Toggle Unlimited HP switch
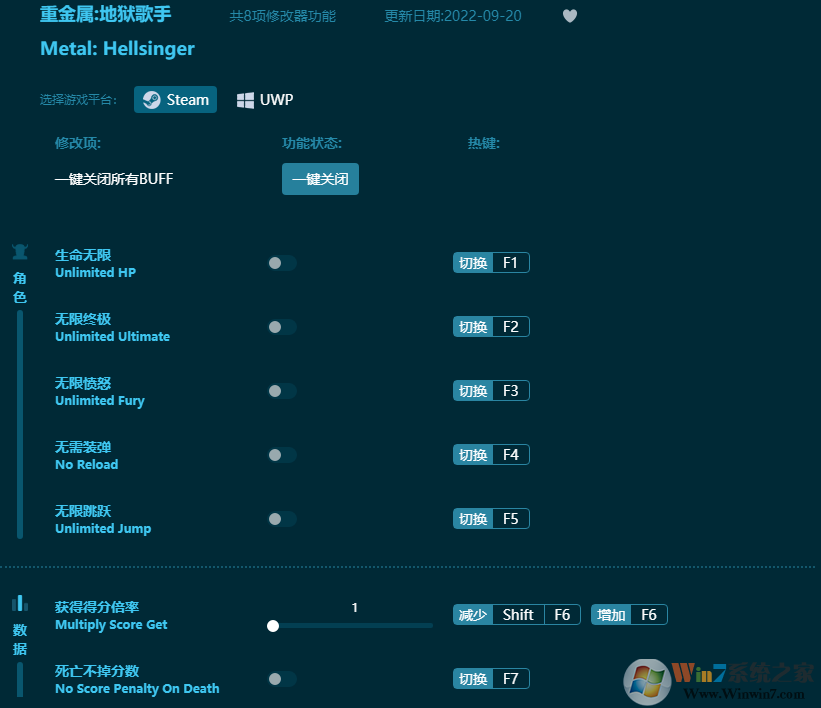 pos(282,263)
